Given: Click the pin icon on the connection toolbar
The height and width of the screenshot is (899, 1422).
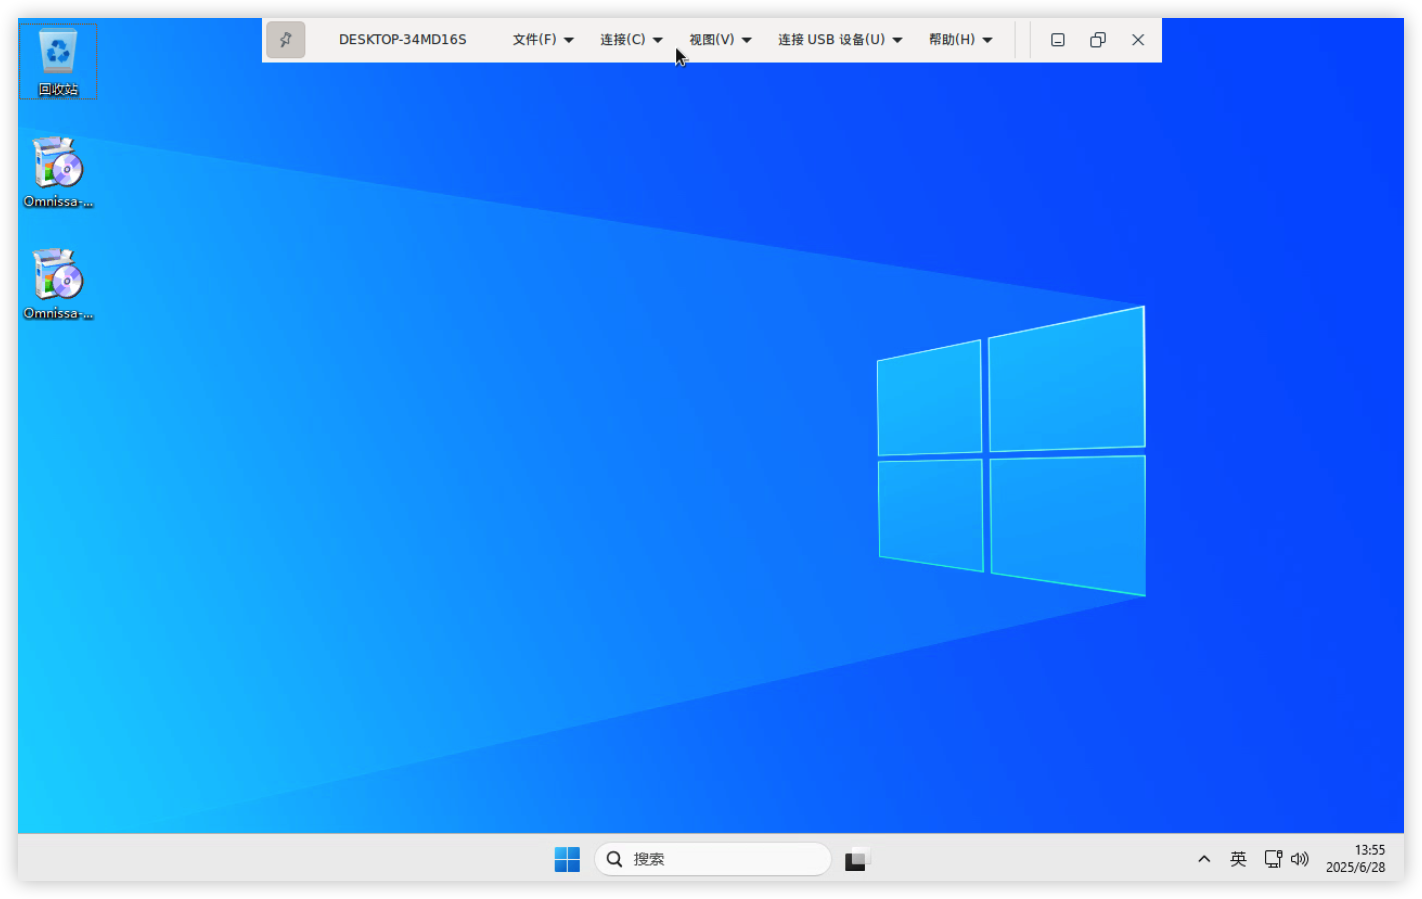Looking at the screenshot, I should tap(285, 40).
